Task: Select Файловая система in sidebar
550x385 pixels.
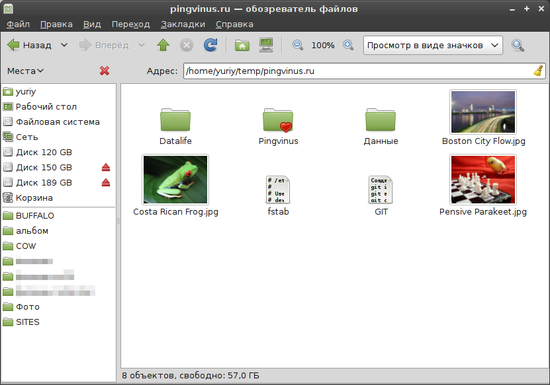Action: tap(59, 122)
